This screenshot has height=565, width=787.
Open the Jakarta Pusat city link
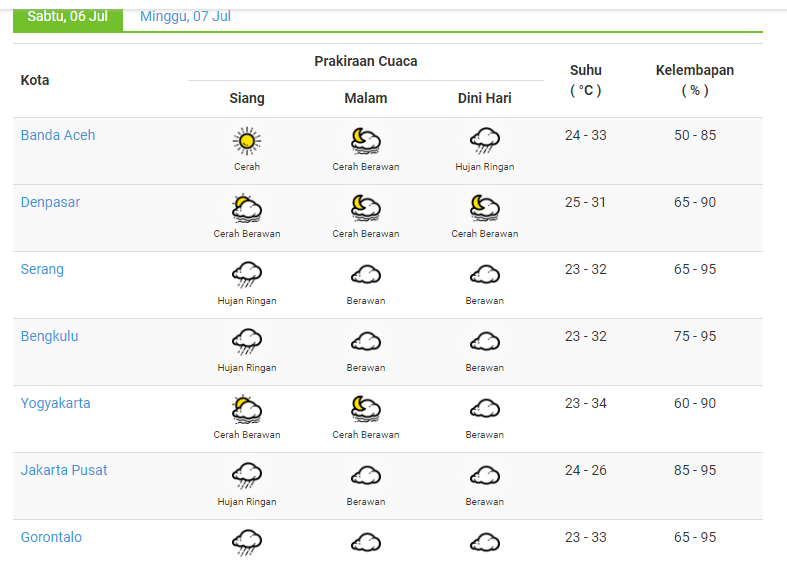(64, 470)
